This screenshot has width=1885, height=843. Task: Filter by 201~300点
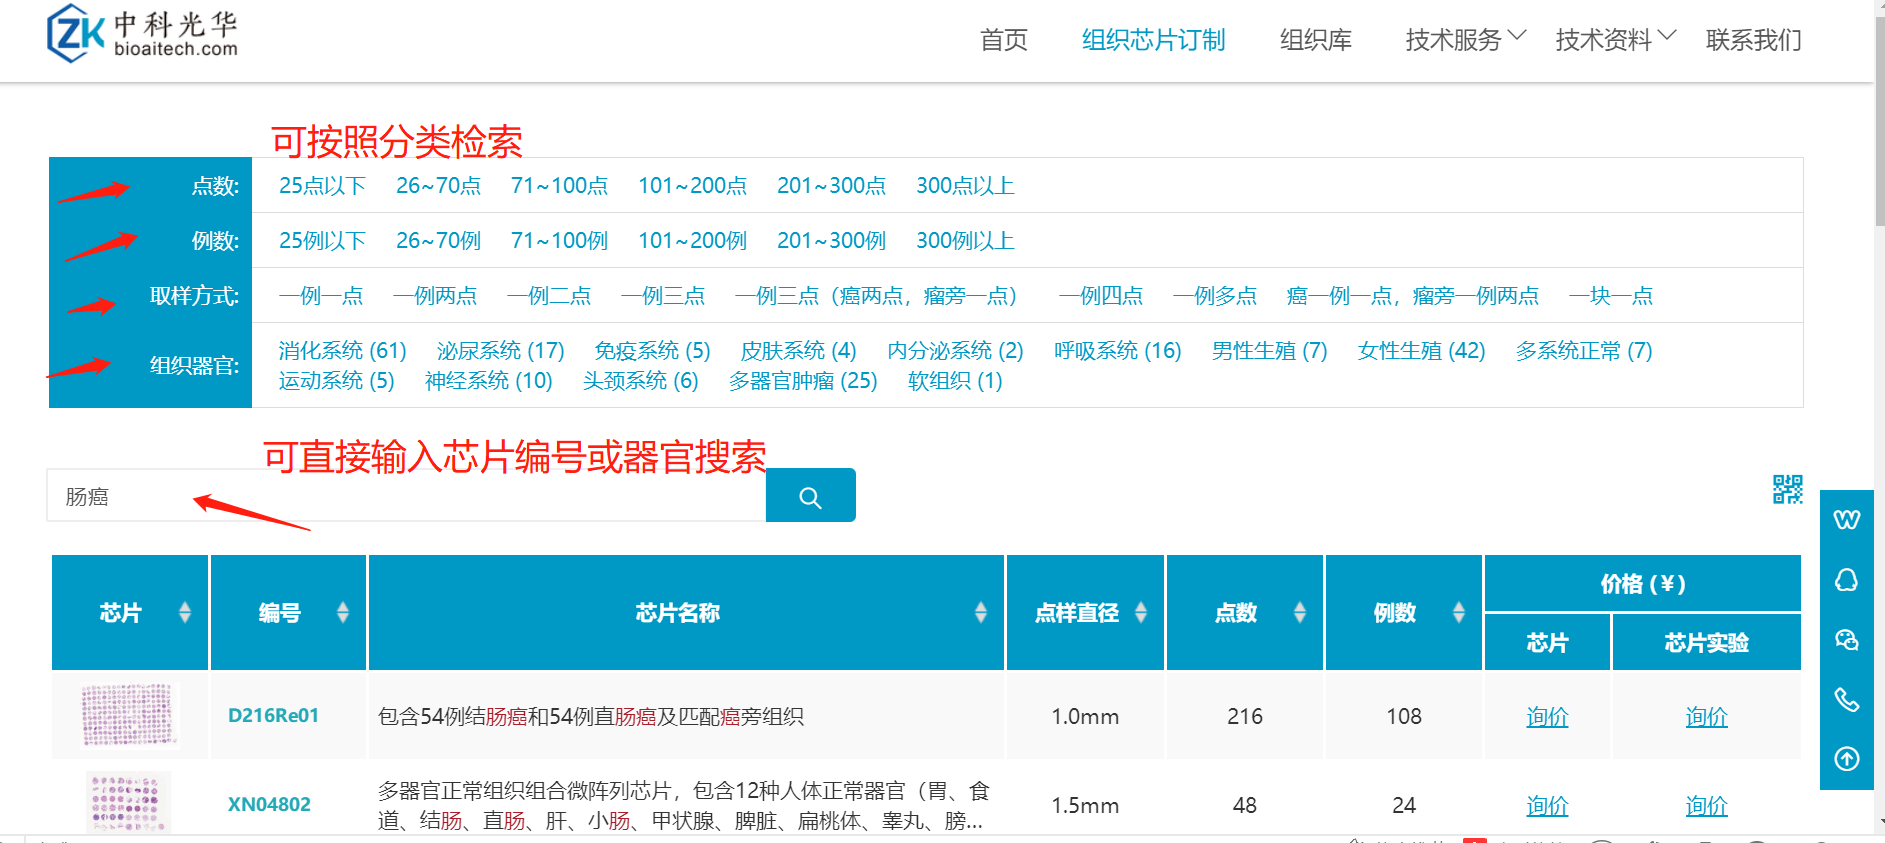pyautogui.click(x=831, y=186)
